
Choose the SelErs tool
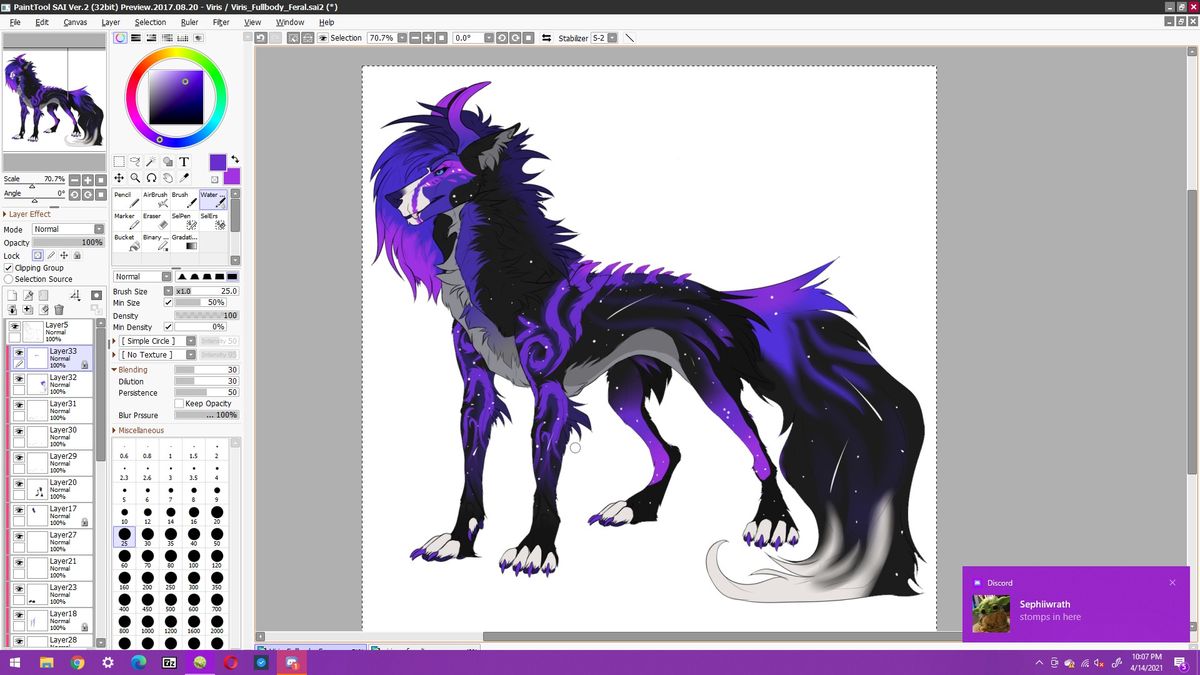tap(212, 221)
